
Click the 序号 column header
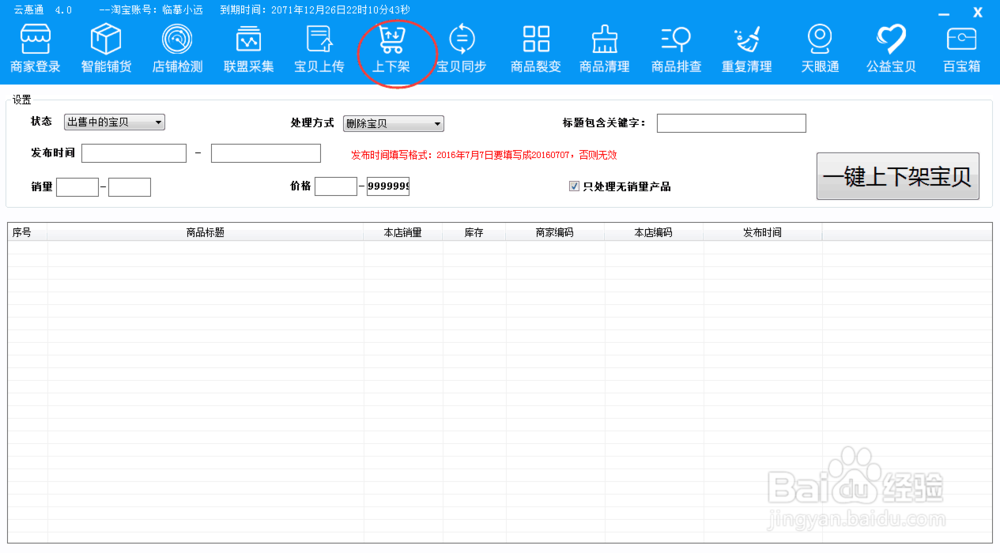[27, 232]
